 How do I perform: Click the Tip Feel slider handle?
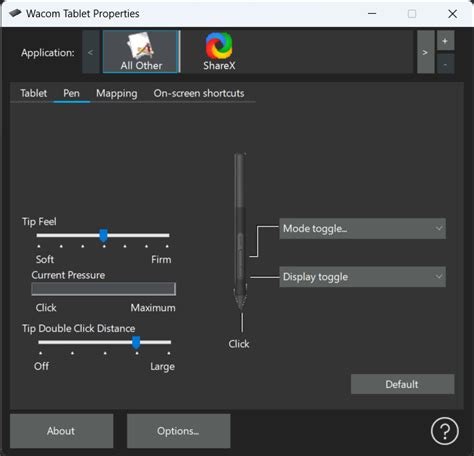pos(104,235)
